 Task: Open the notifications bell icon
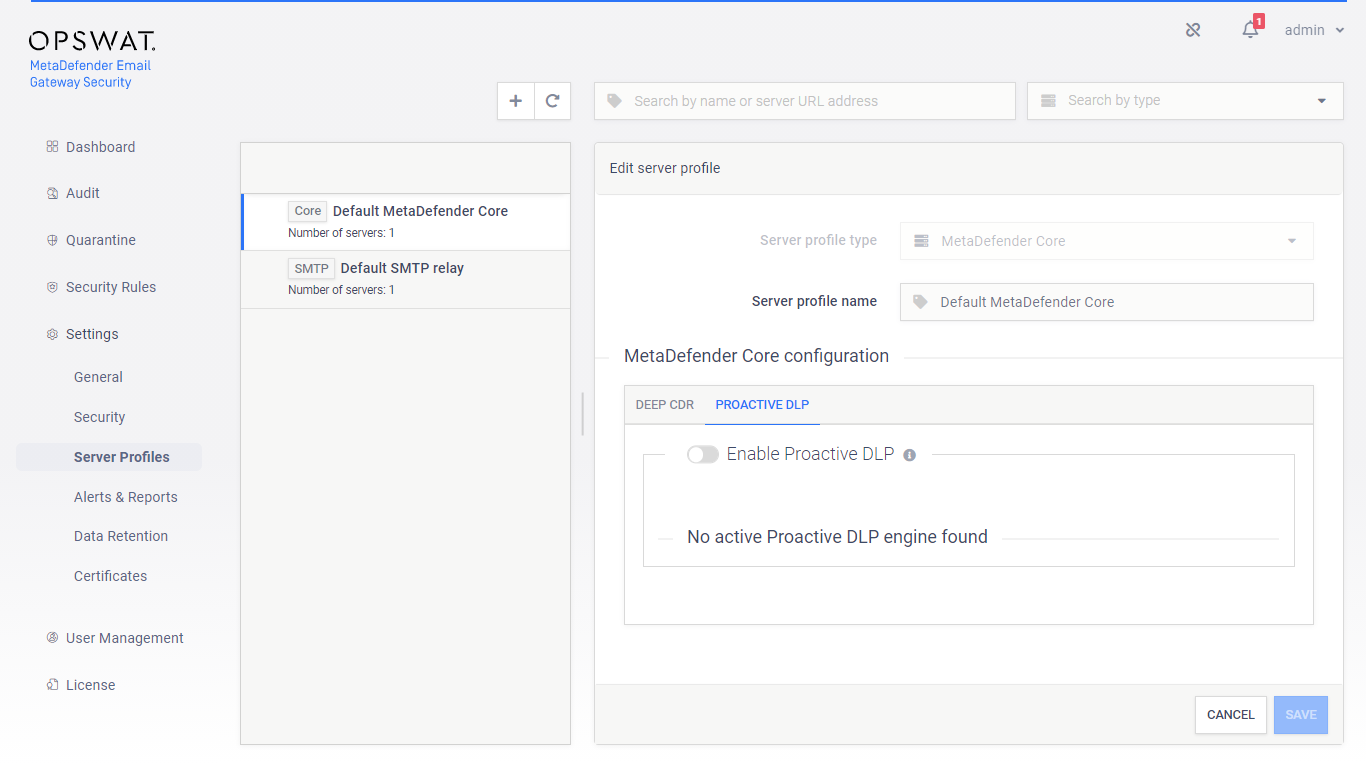(1250, 30)
